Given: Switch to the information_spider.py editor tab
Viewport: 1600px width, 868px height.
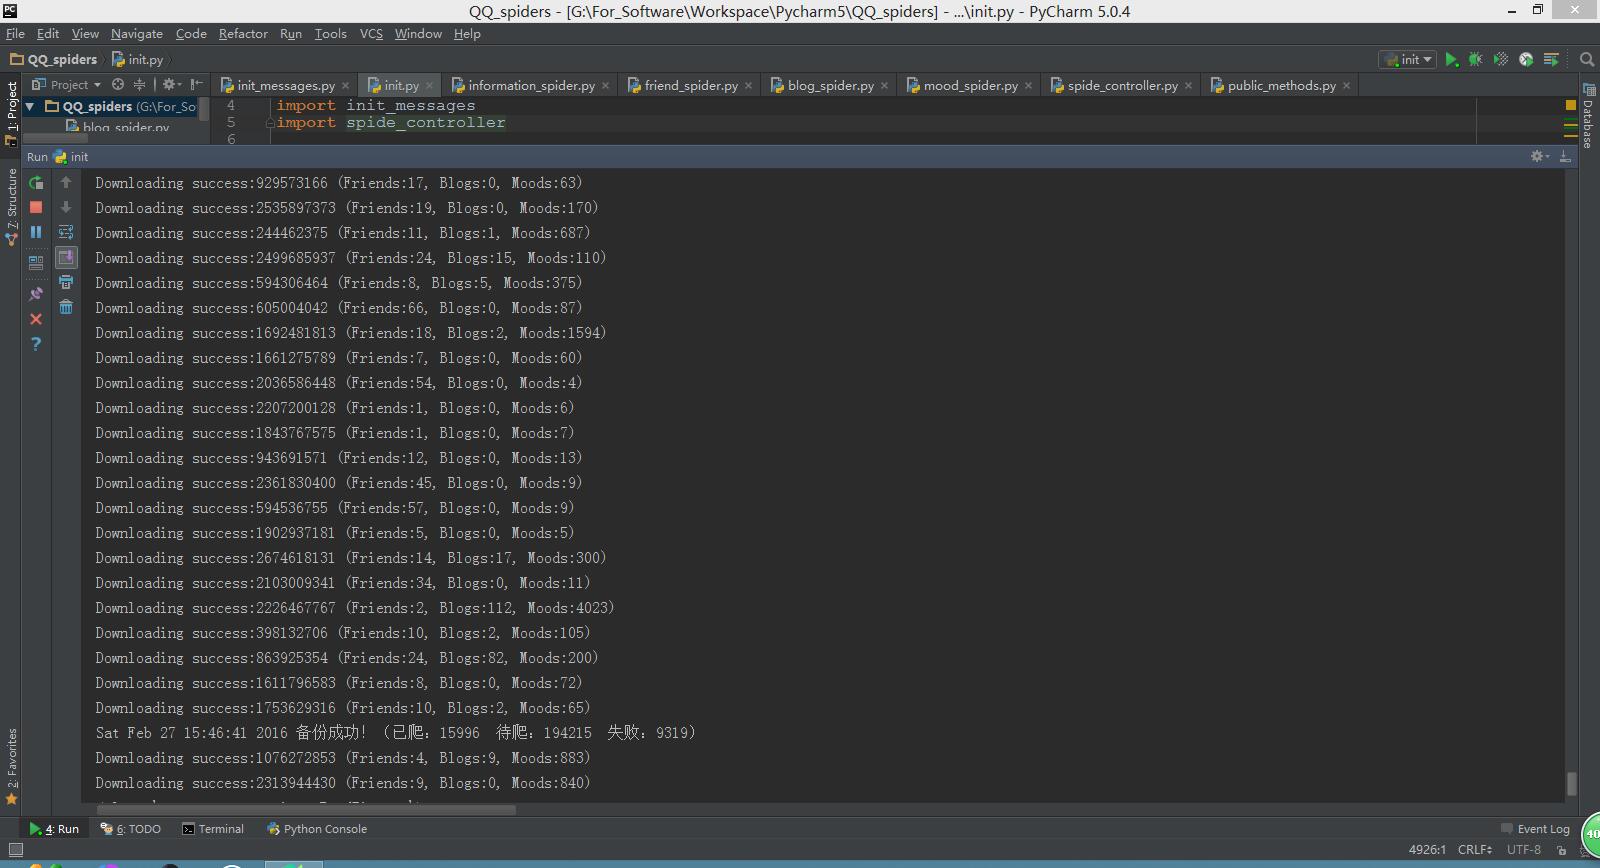Looking at the screenshot, I should 531,86.
